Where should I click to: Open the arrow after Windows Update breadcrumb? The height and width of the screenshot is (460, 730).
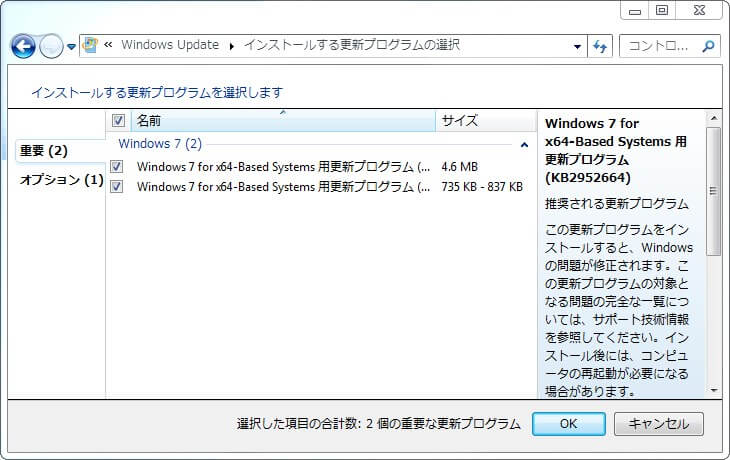231,46
